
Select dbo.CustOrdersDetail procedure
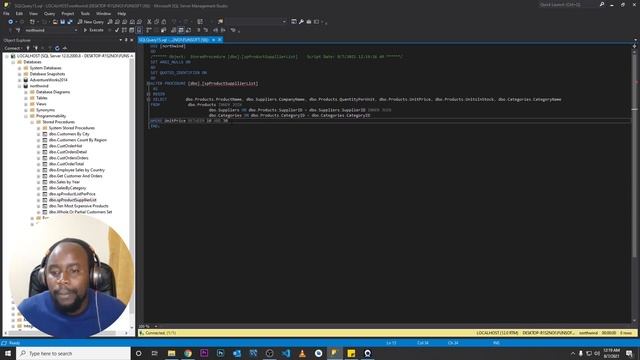[x=68, y=152]
